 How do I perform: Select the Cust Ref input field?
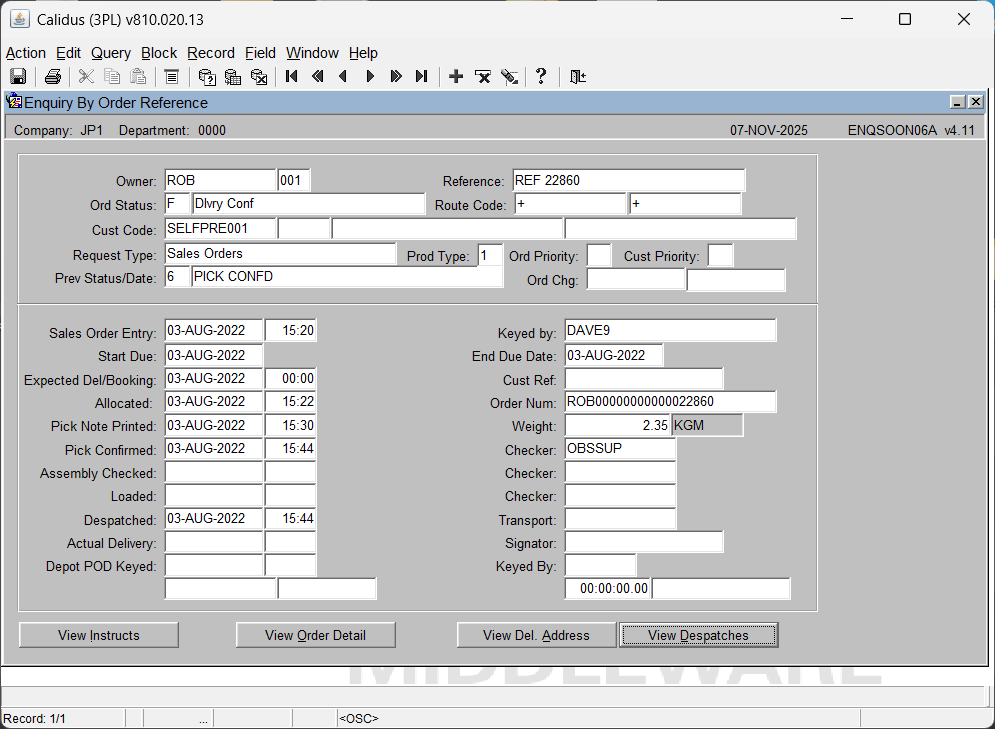click(x=643, y=379)
